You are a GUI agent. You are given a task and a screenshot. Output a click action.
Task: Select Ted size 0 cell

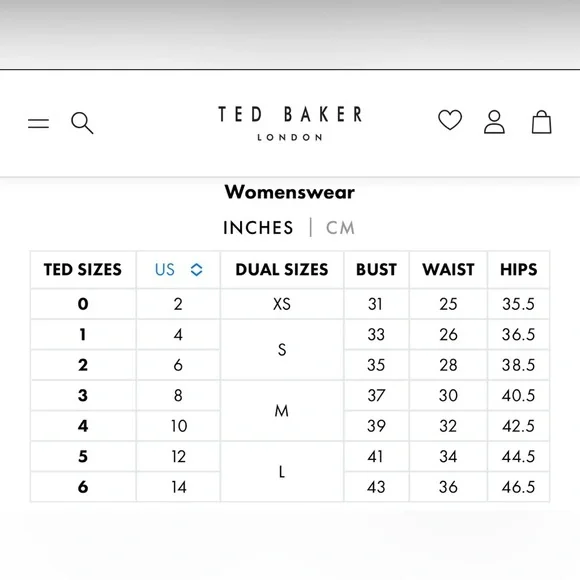pyautogui.click(x=83, y=304)
